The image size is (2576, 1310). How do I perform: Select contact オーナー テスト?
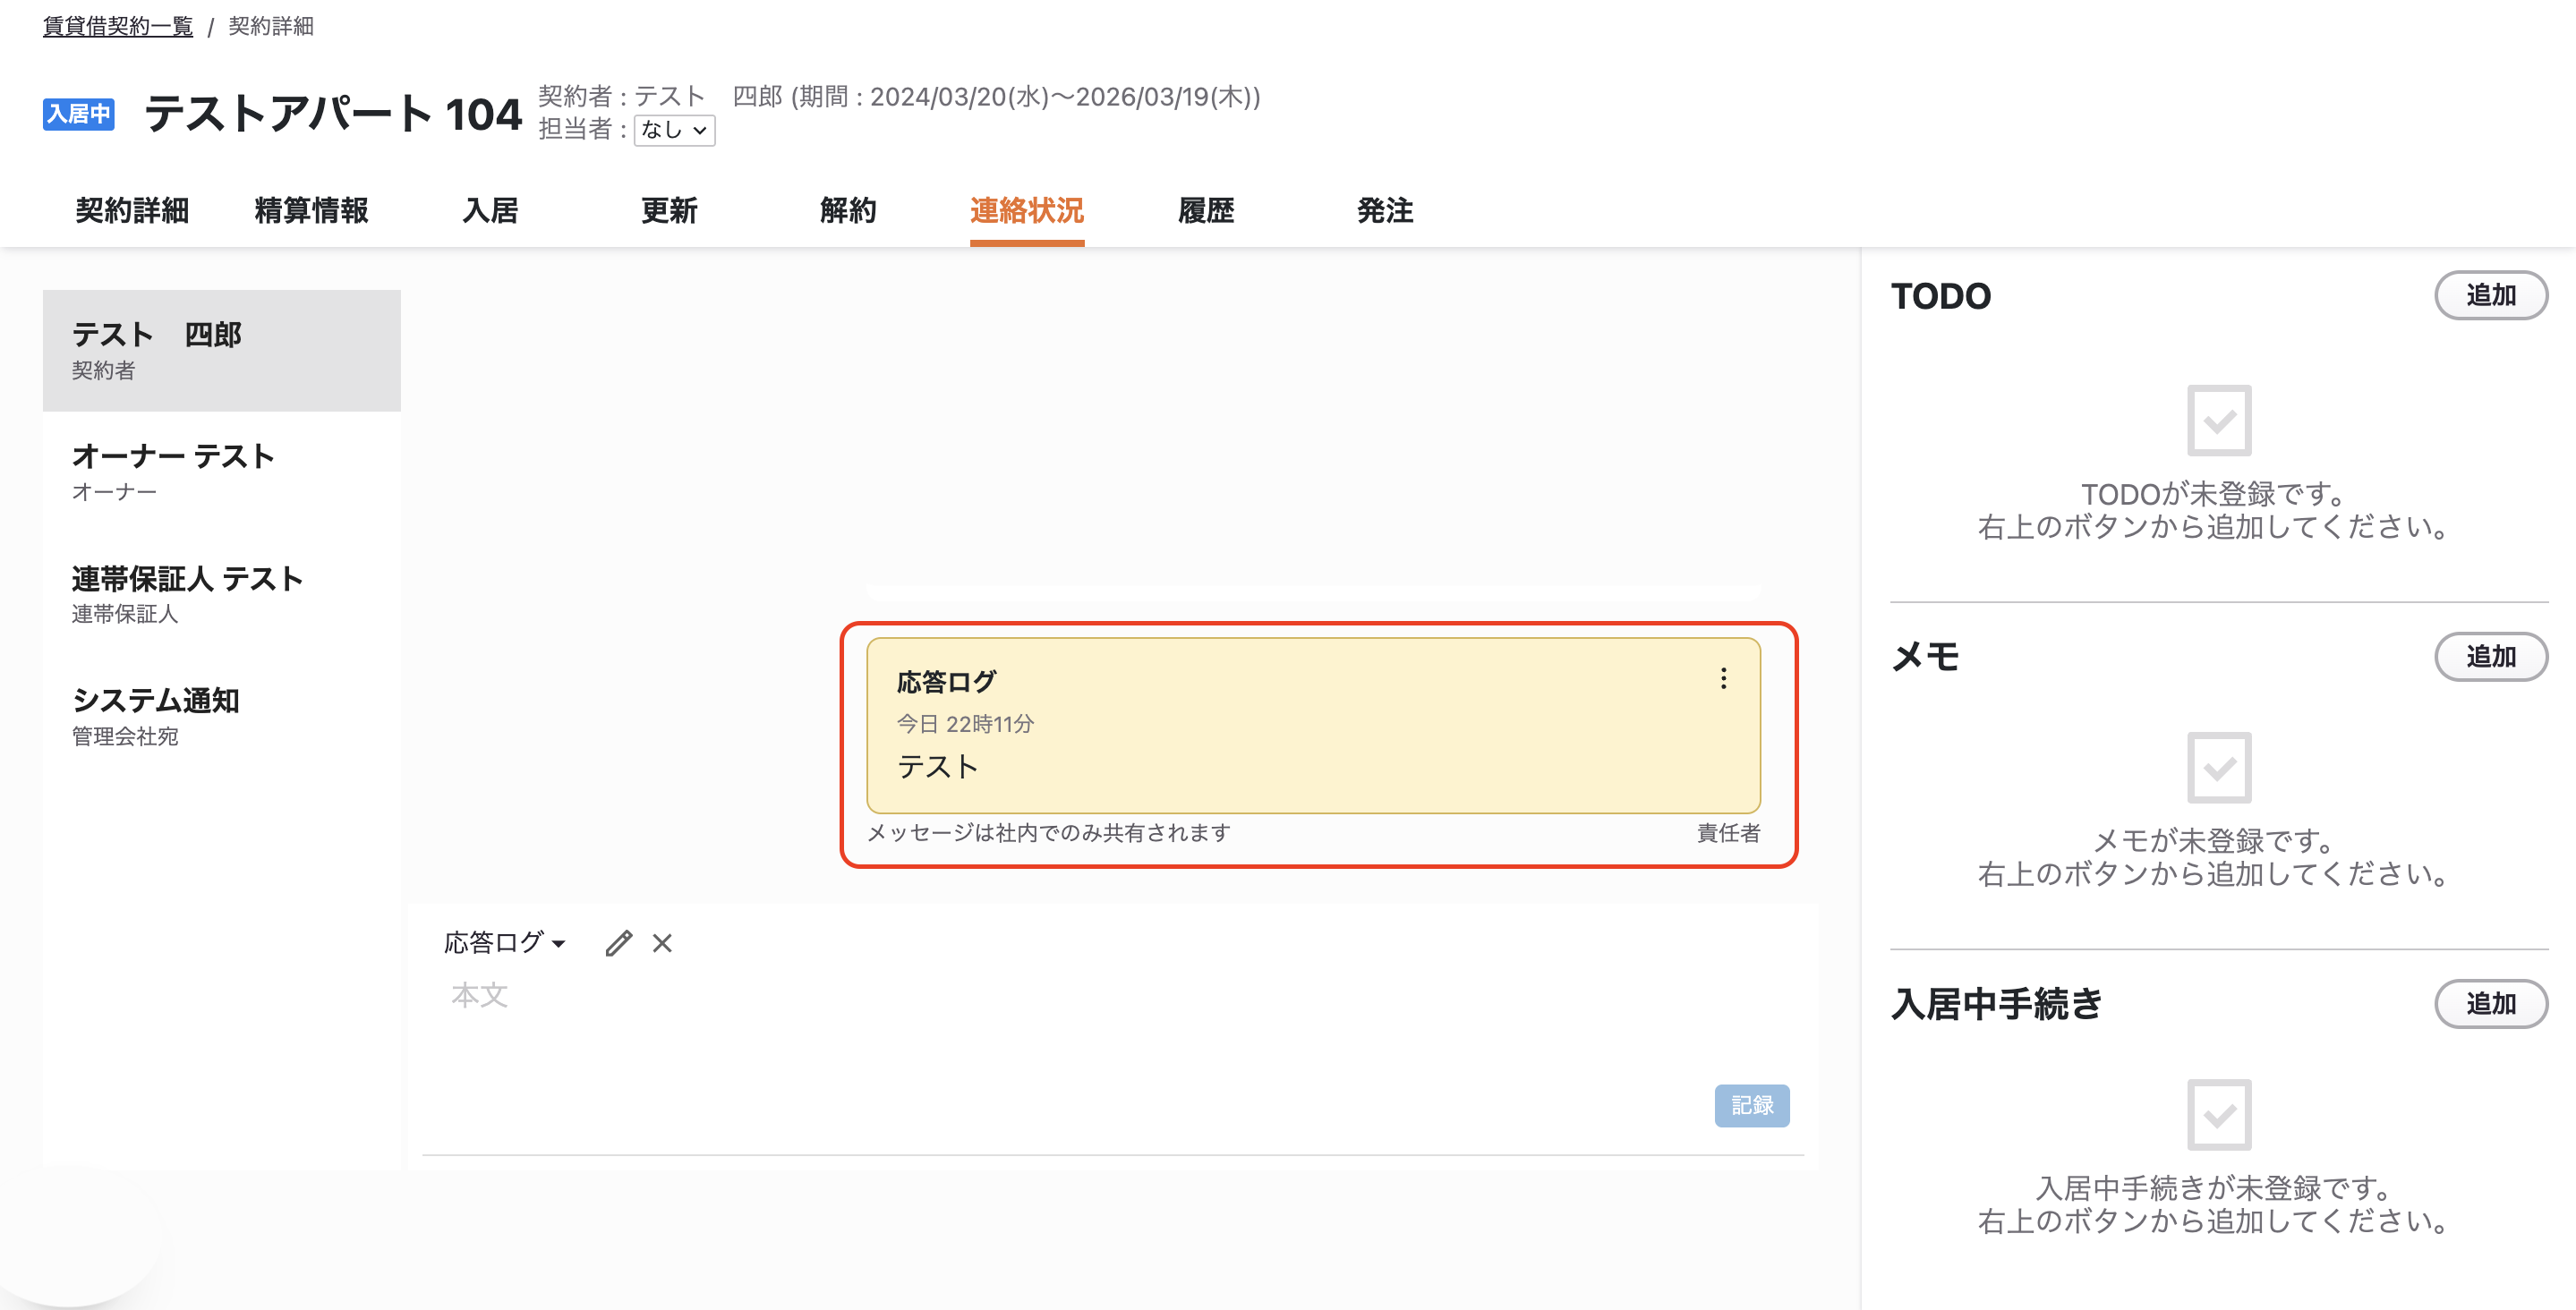pyautogui.click(x=222, y=472)
